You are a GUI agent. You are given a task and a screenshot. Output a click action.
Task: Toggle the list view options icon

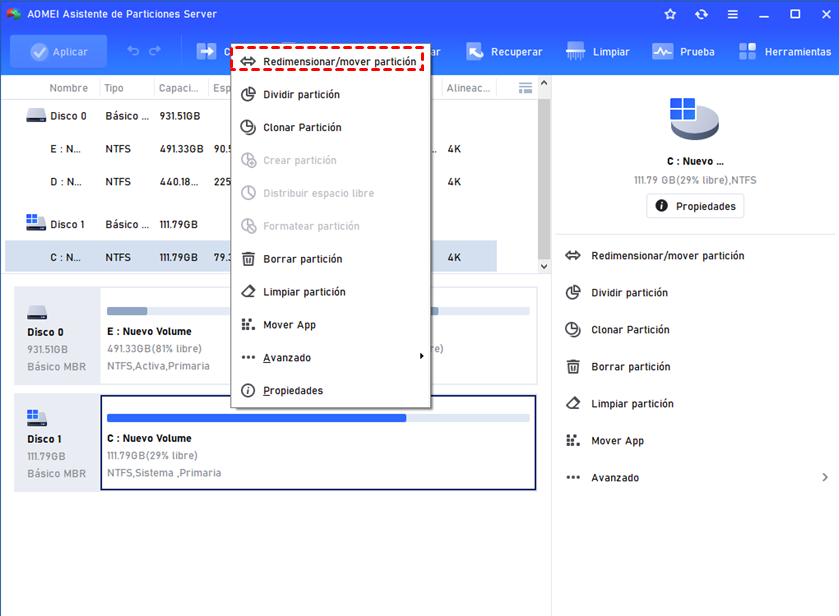click(x=525, y=88)
